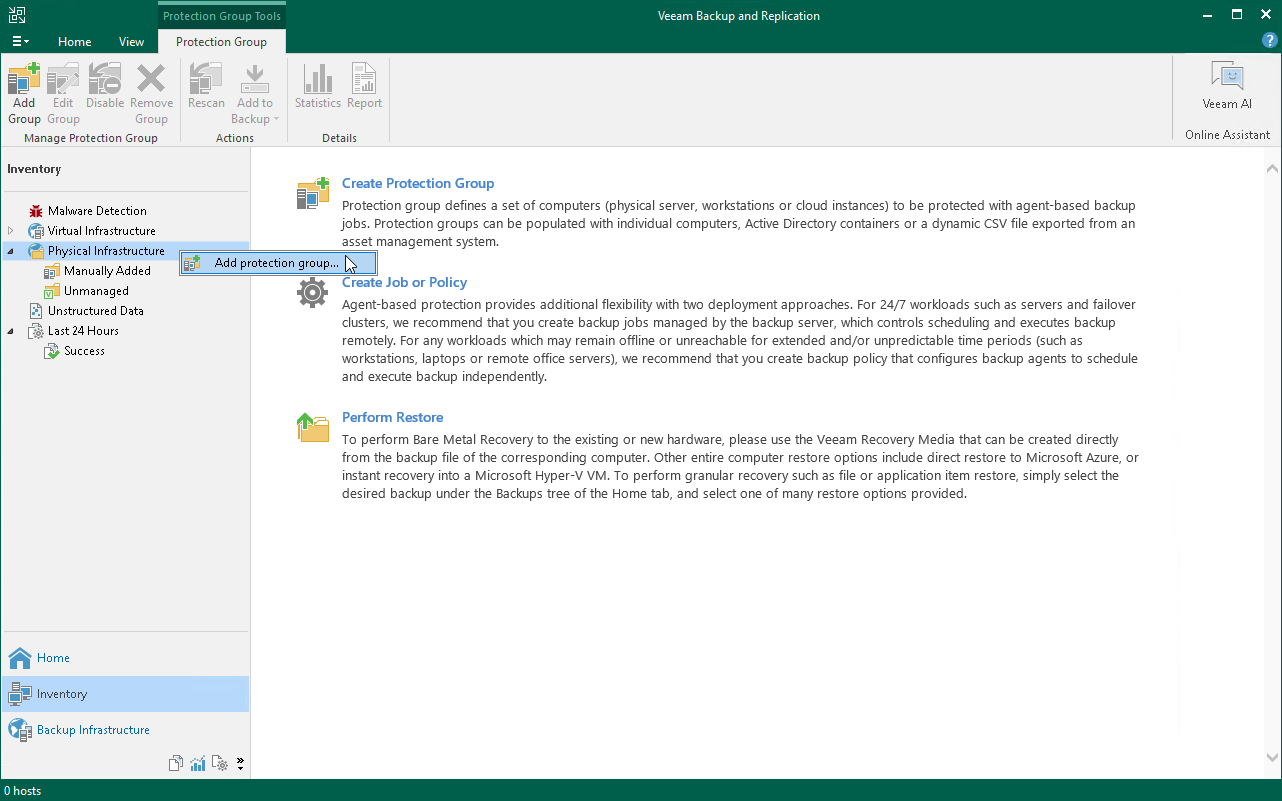
Task: Open Backup Infrastructure view
Action: pyautogui.click(x=125, y=730)
